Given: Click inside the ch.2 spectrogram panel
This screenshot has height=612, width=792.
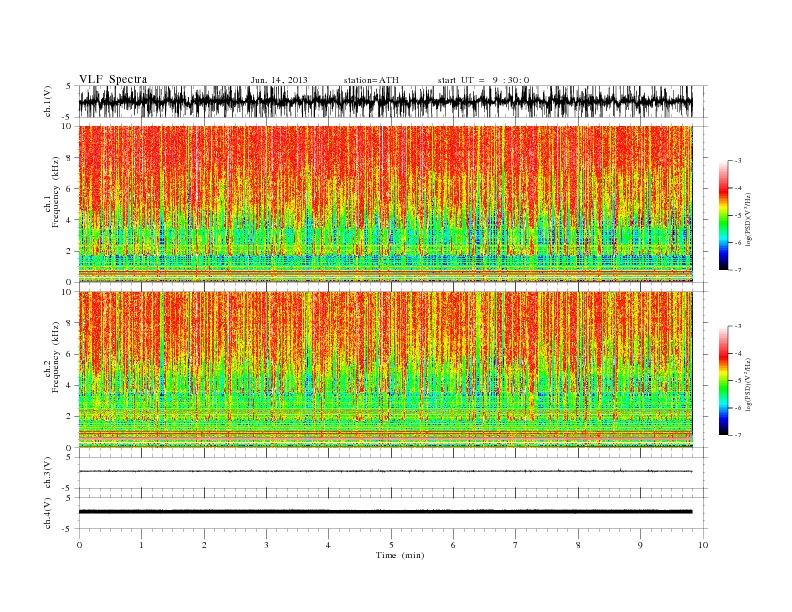Looking at the screenshot, I should (x=385, y=370).
